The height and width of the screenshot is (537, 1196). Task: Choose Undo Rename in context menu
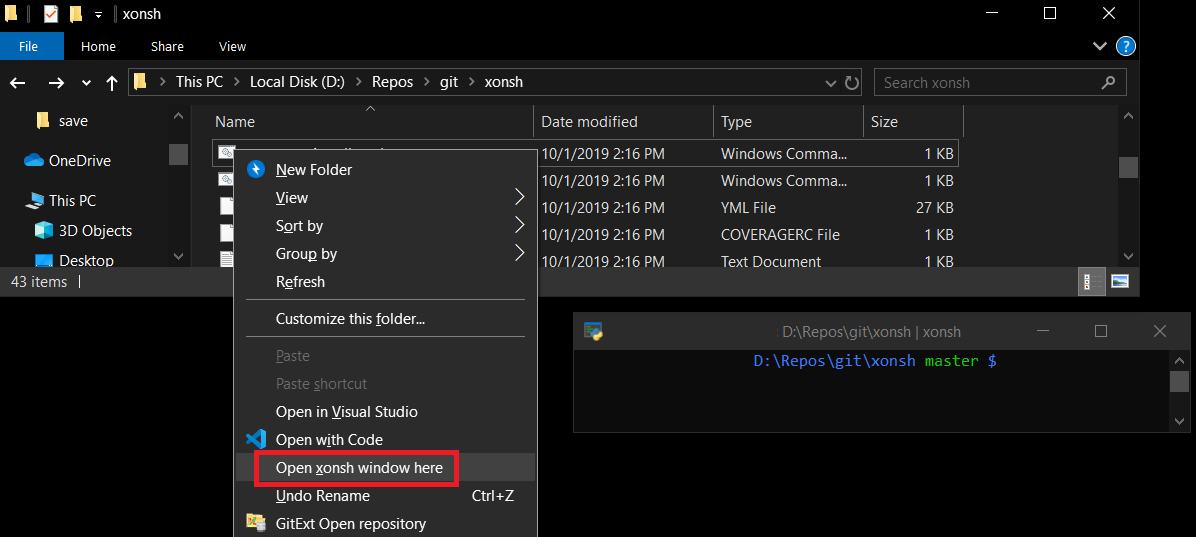385,496
